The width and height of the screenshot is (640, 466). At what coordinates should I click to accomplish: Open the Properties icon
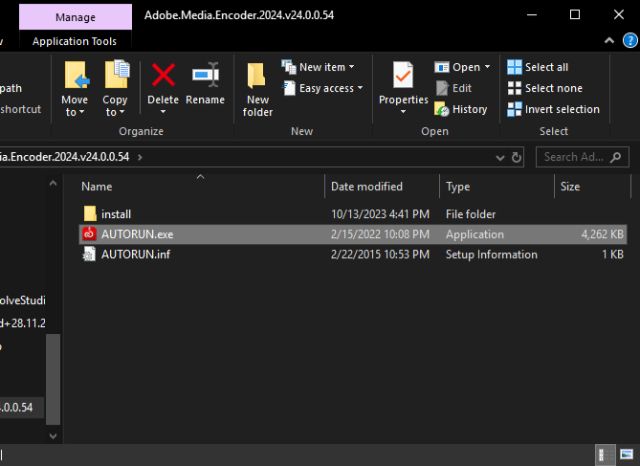[403, 75]
